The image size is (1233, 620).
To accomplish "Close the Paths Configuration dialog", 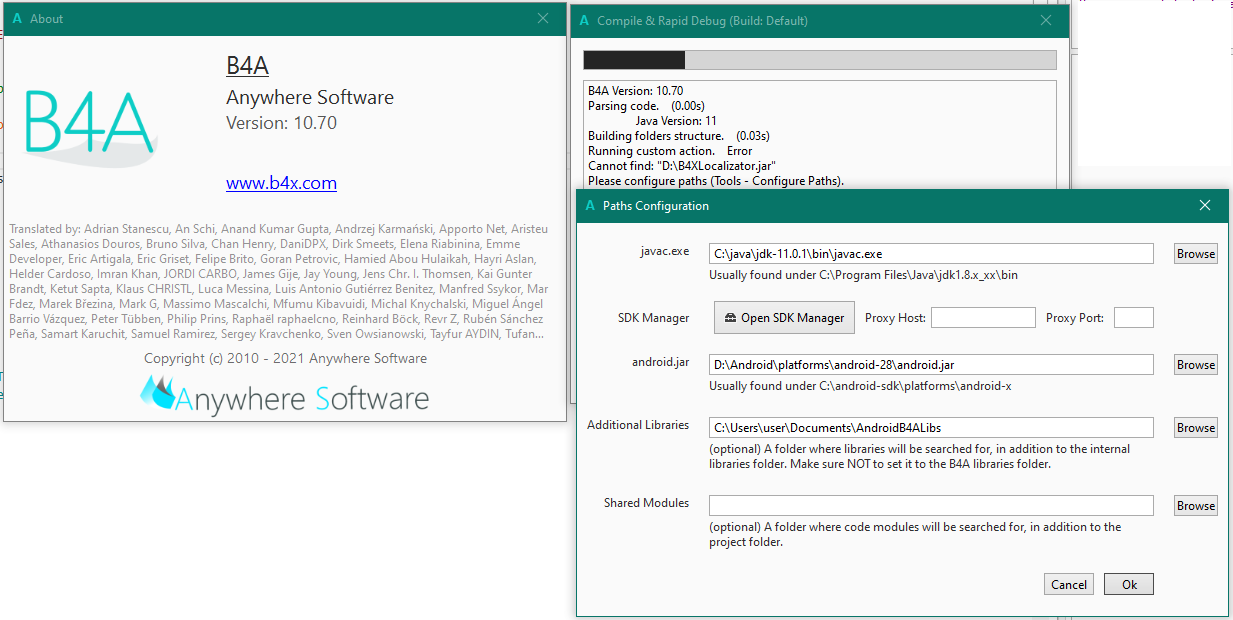I will pyautogui.click(x=1205, y=206).
